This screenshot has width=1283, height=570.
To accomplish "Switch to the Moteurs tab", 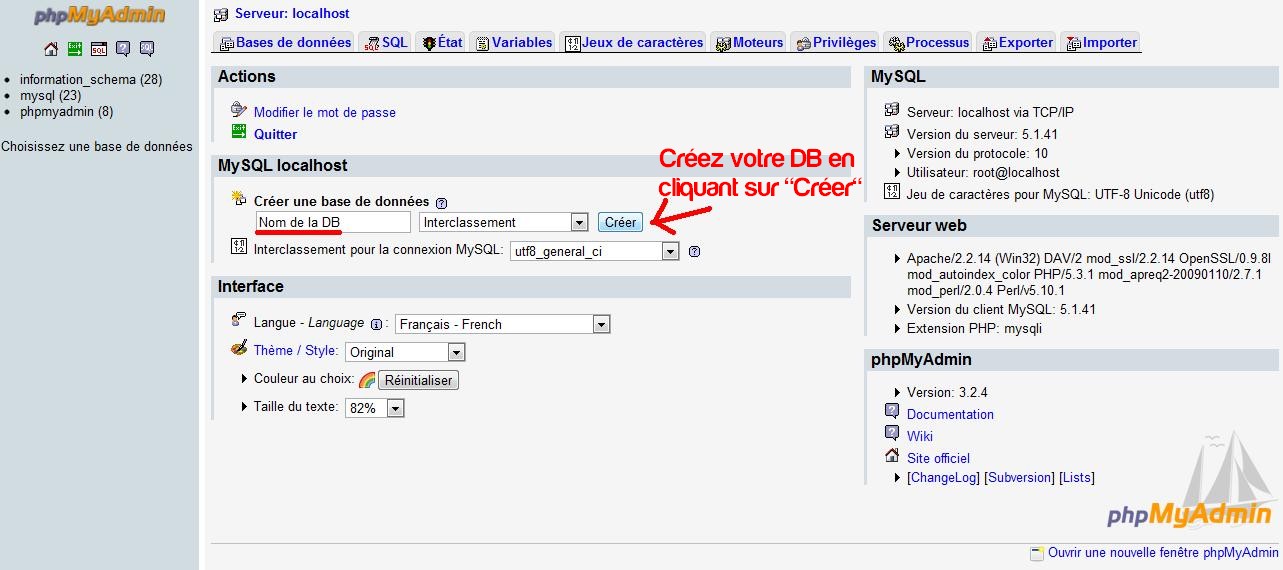I will (x=749, y=43).
